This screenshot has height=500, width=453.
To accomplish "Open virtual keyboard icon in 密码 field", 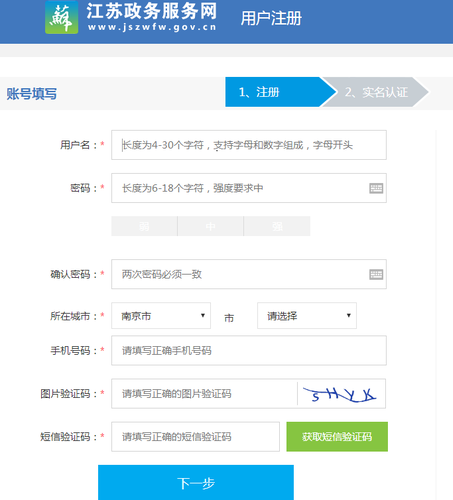I will (x=376, y=188).
